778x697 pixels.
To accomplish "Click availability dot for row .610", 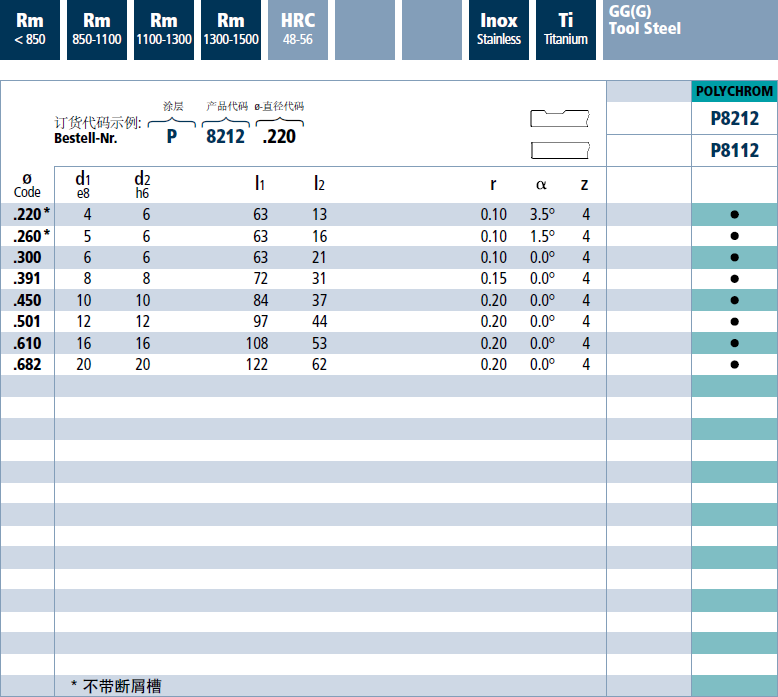I will coord(734,343).
